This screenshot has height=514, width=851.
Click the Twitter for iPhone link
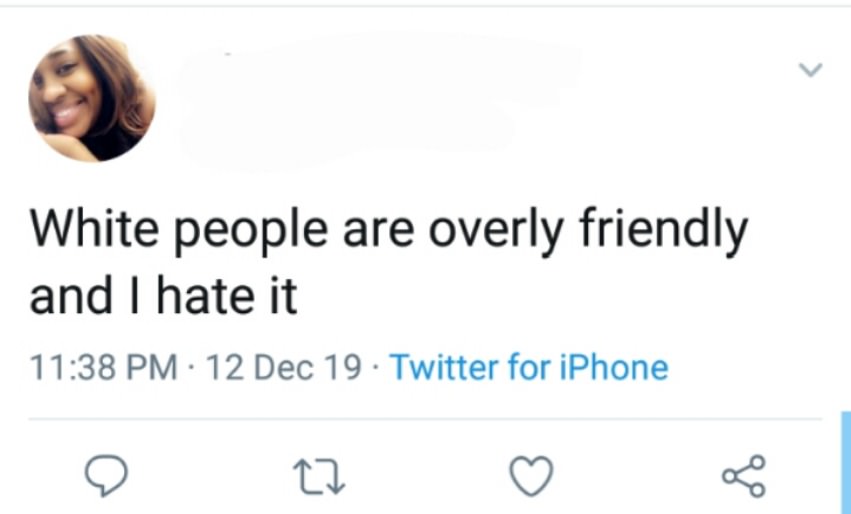tap(529, 367)
